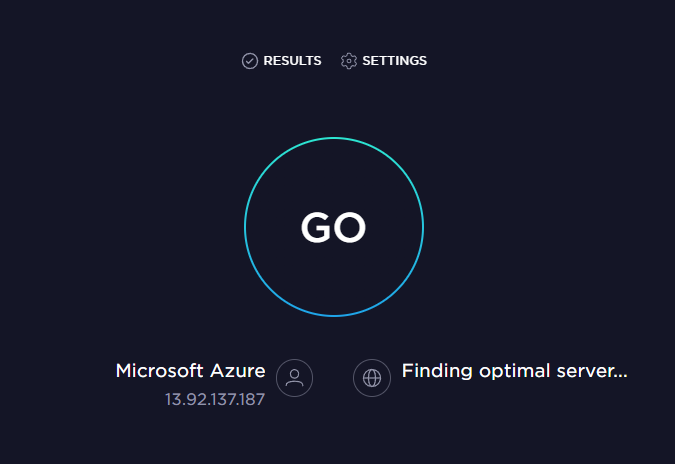Click the word Azure in provider name
This screenshot has height=464, width=675.
point(238,371)
